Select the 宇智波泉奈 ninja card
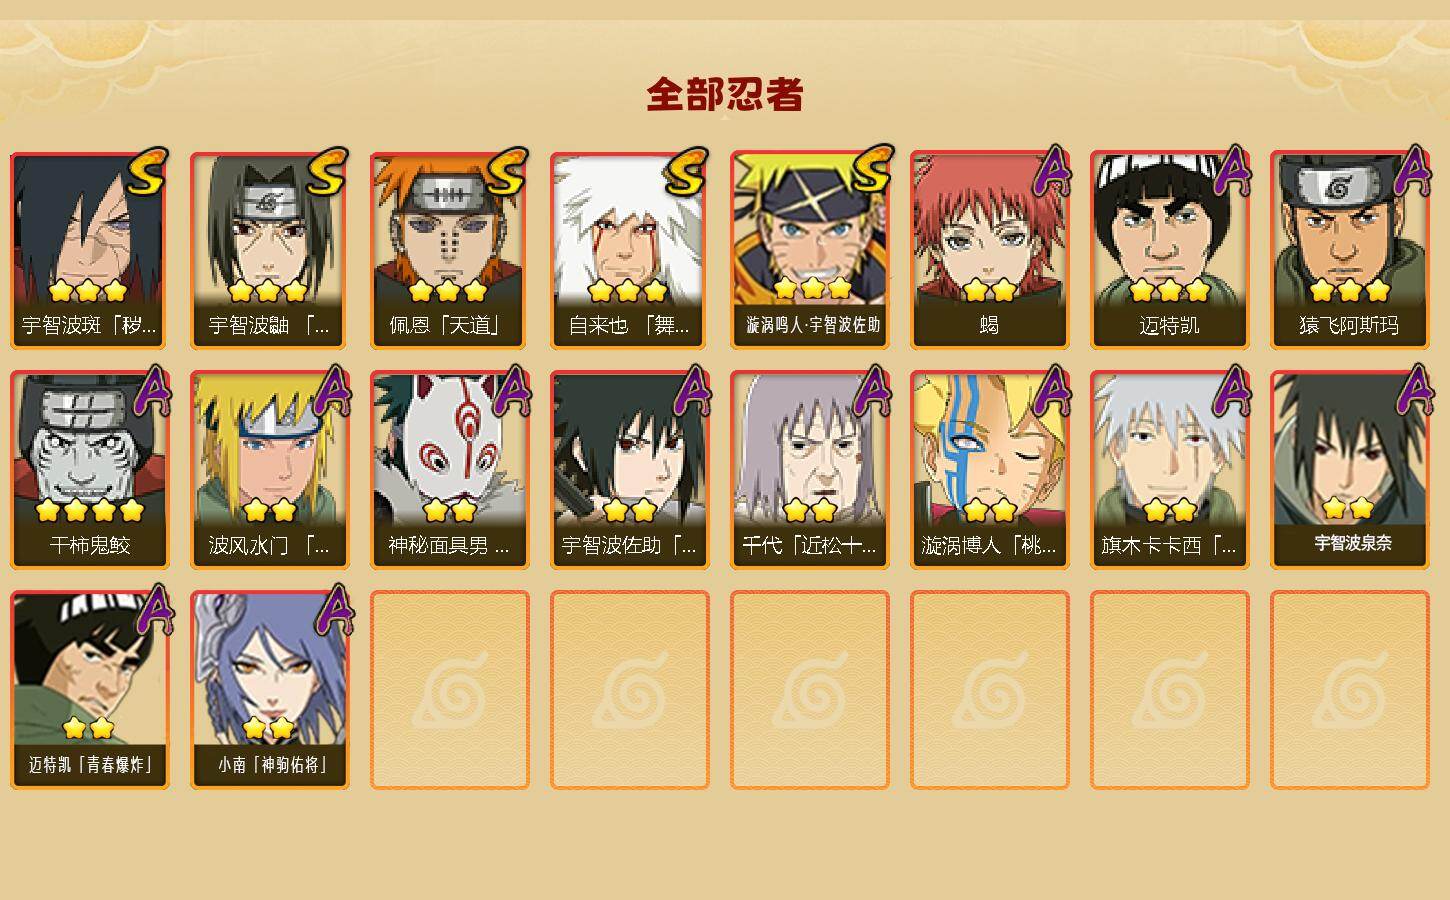The height and width of the screenshot is (900, 1450). (x=1349, y=470)
